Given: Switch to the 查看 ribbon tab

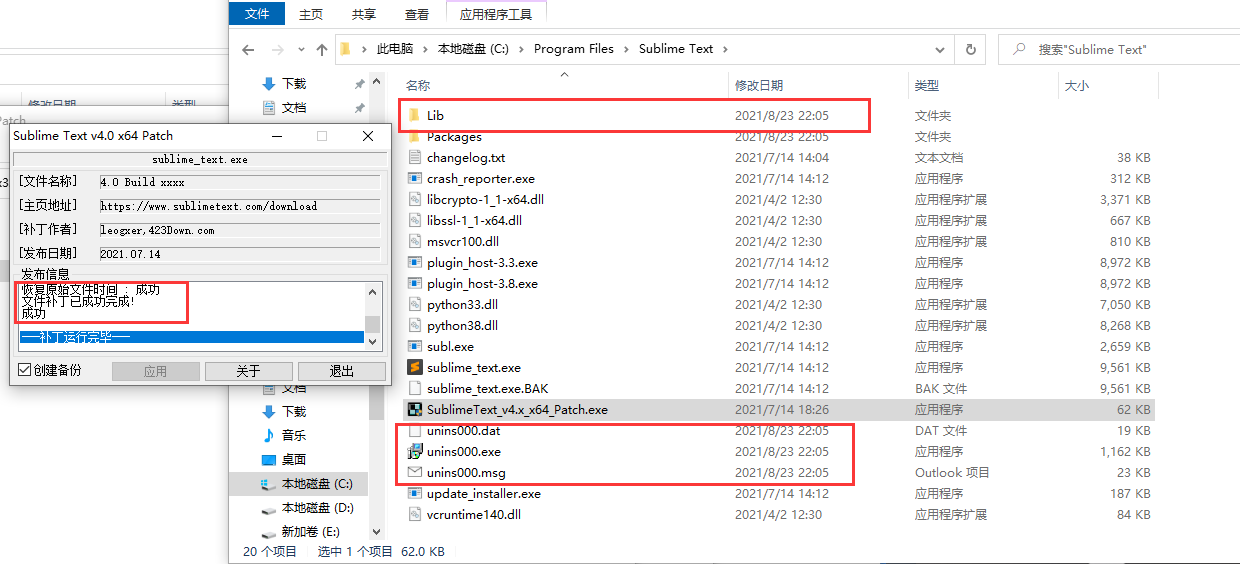Looking at the screenshot, I should coord(417,14).
